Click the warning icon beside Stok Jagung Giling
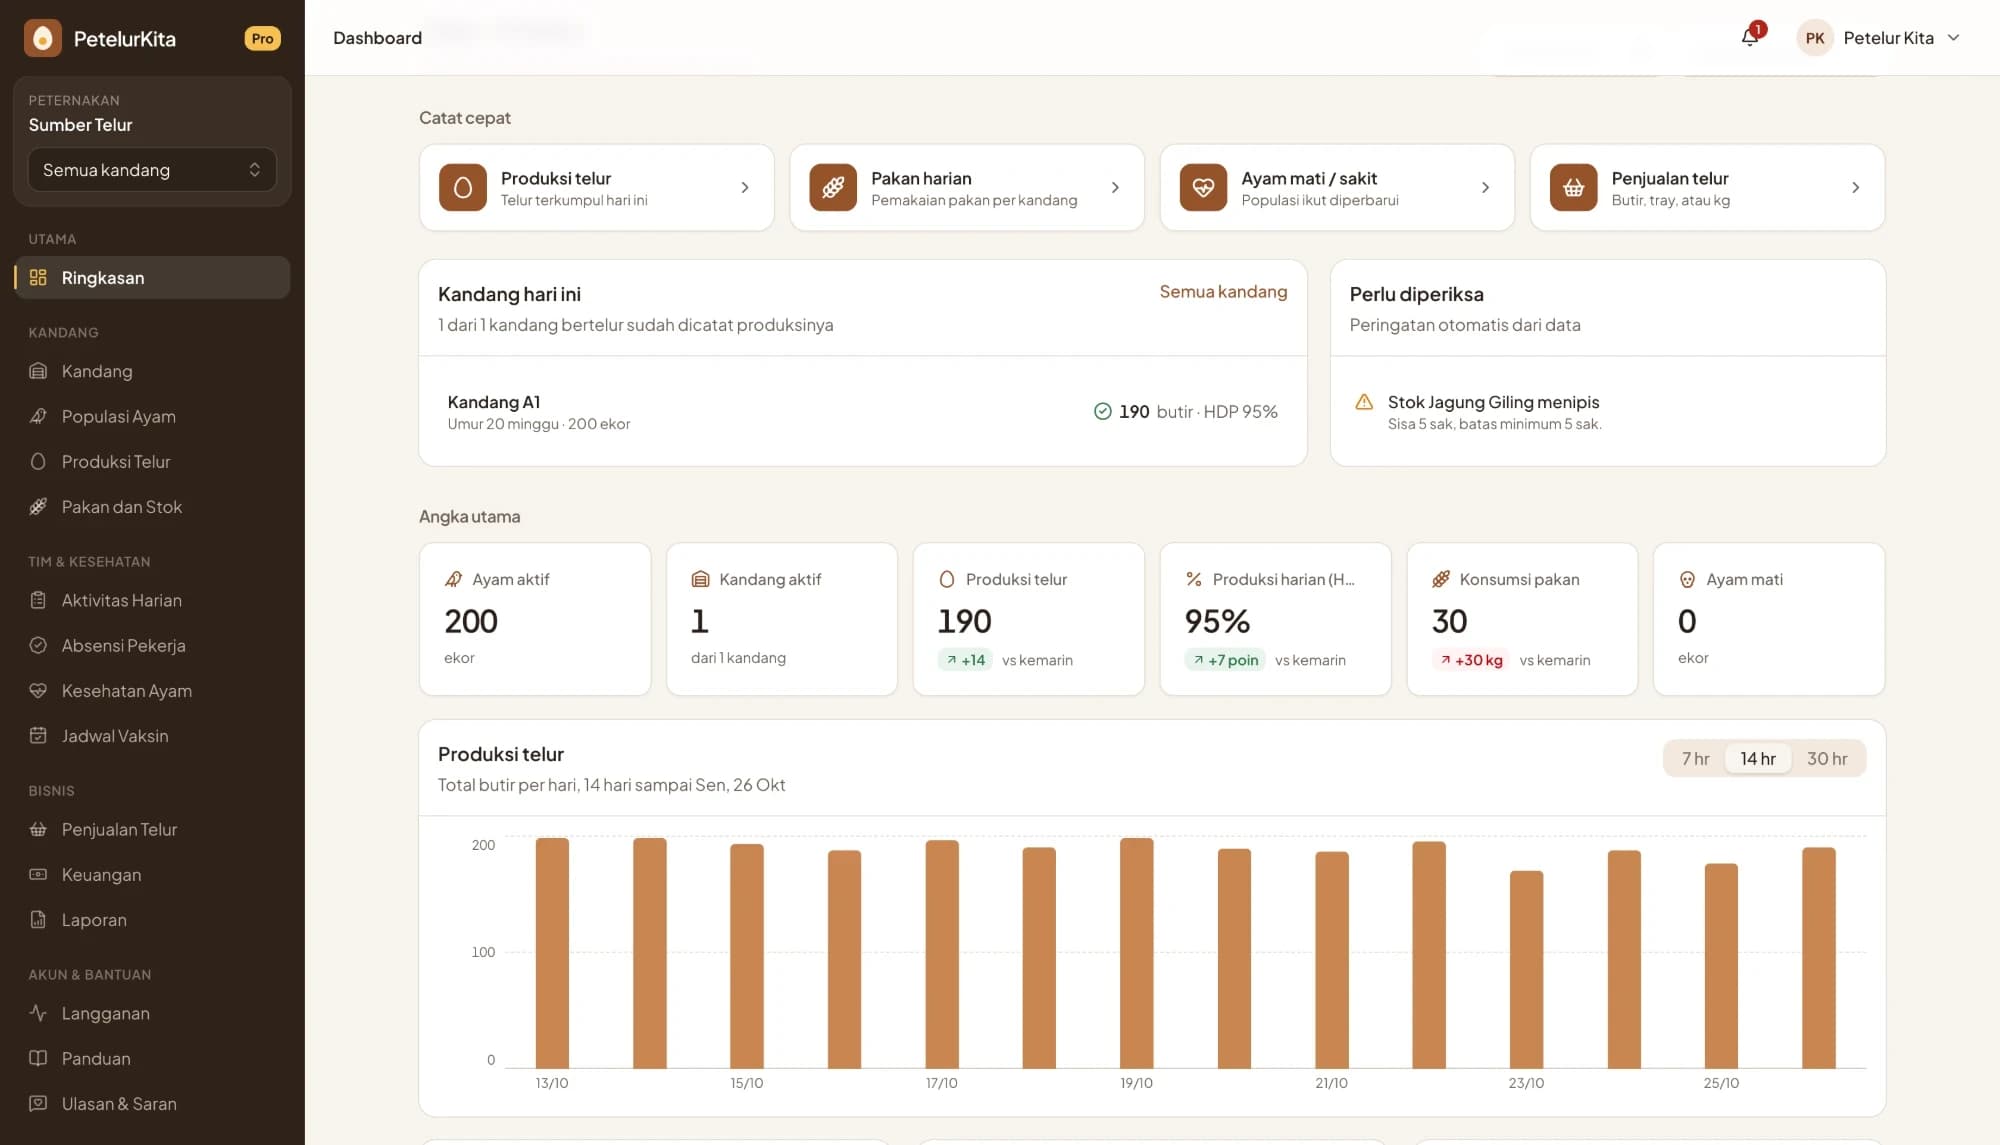The image size is (2000, 1145). (x=1364, y=402)
